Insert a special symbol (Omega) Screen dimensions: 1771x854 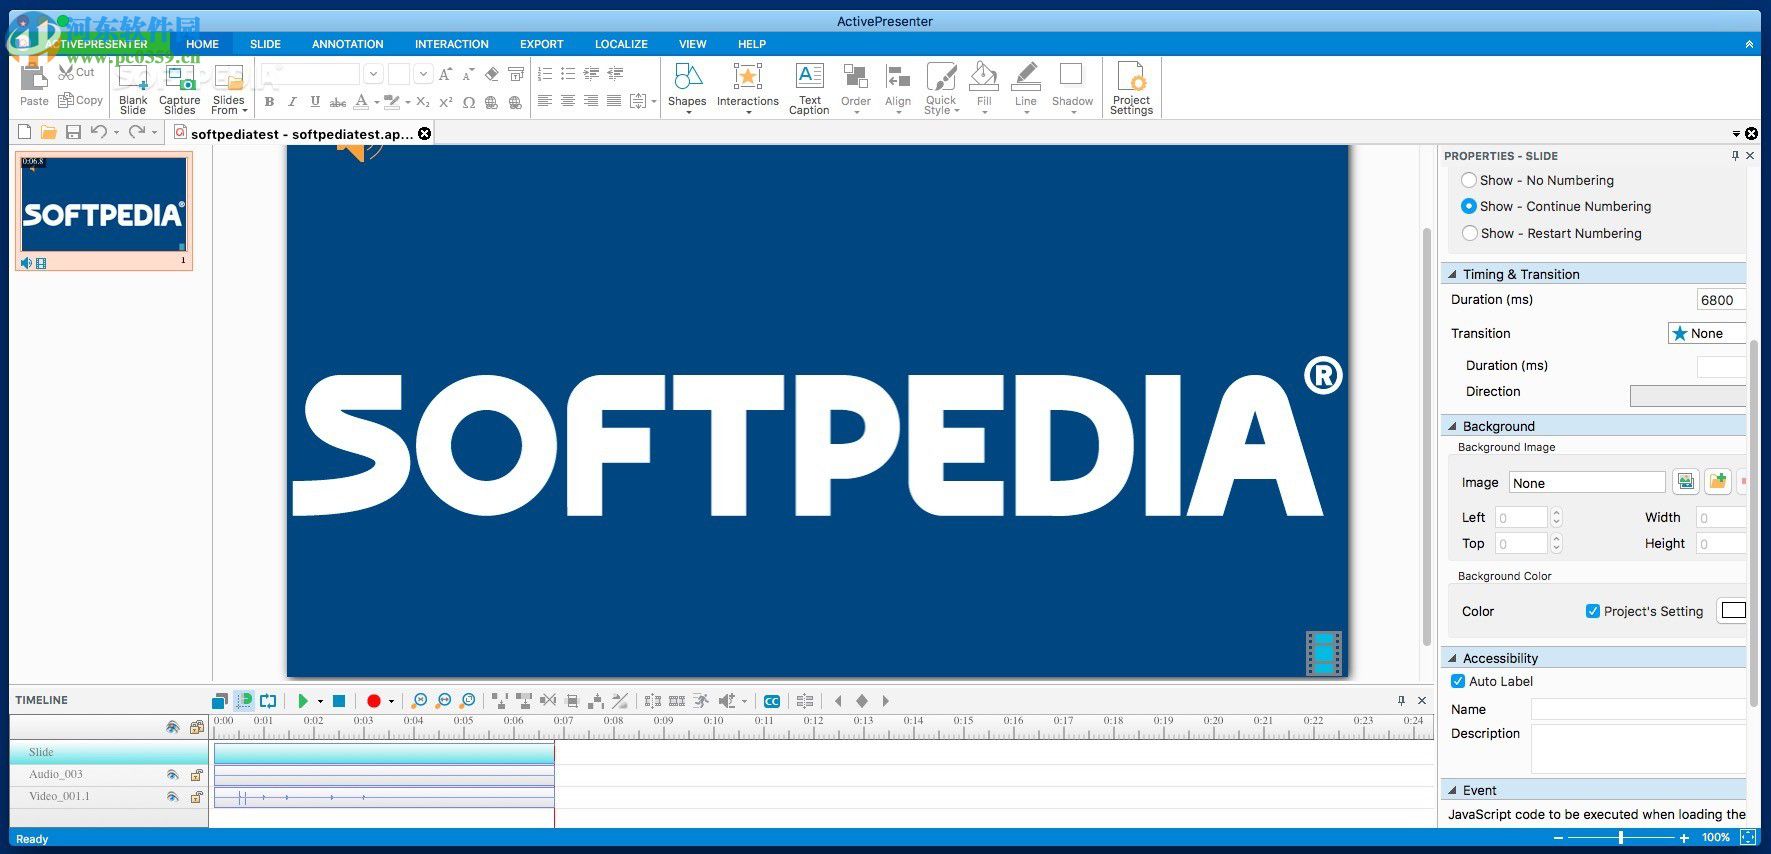point(468,102)
